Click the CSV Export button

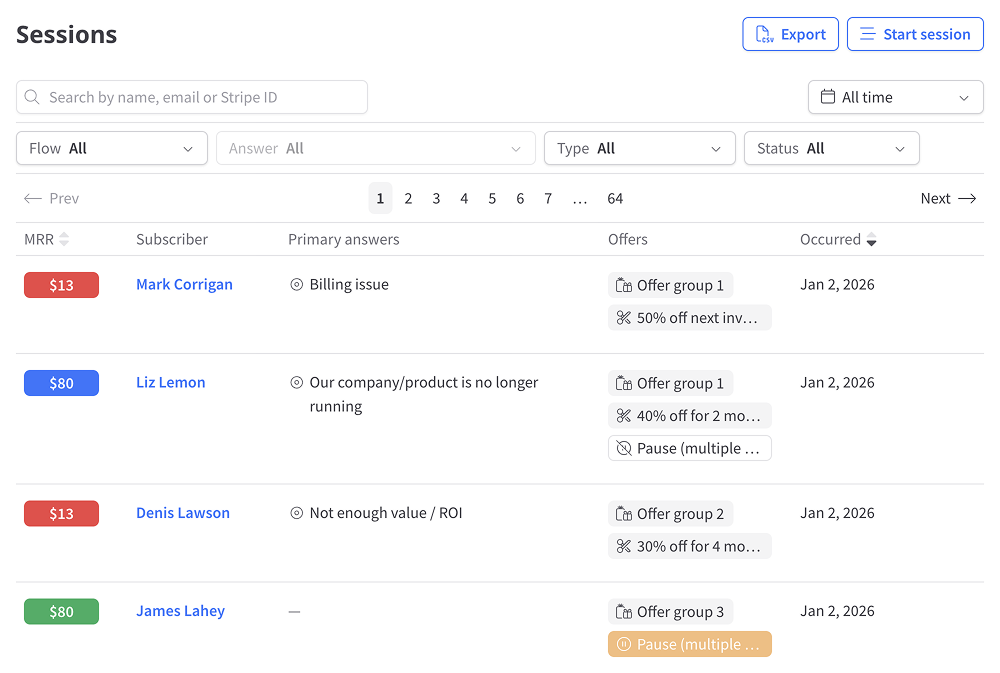click(790, 34)
